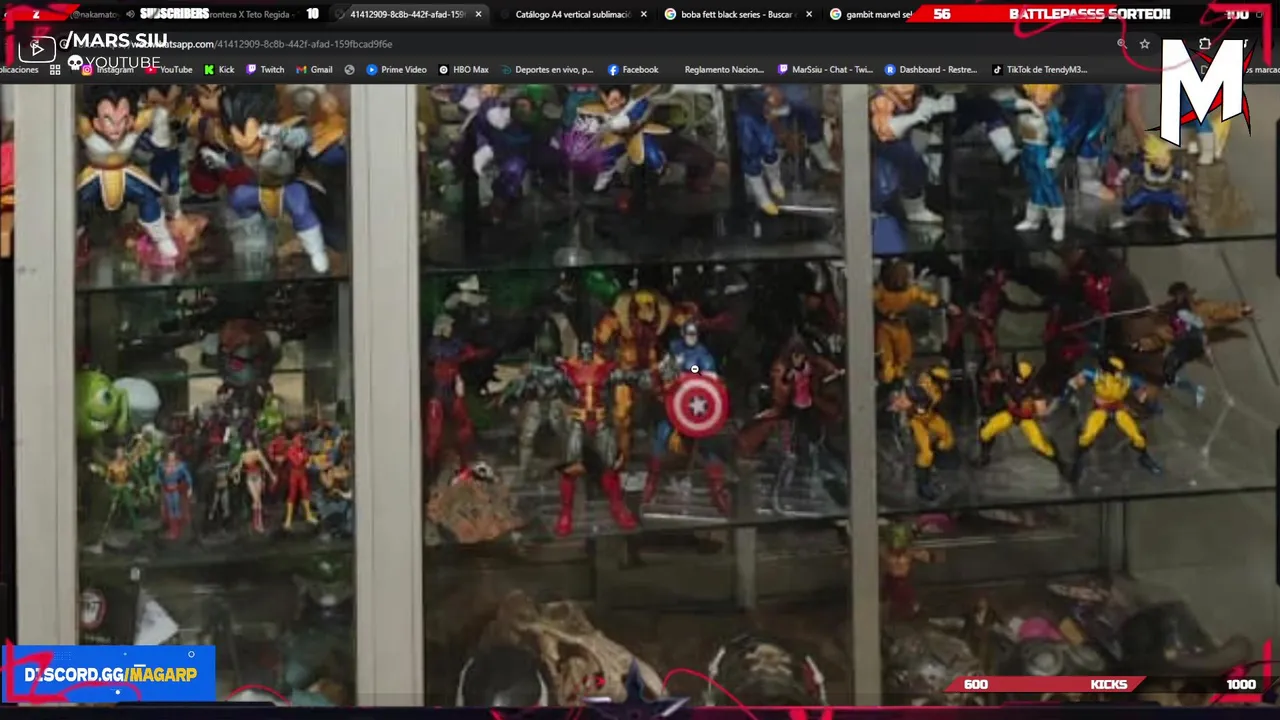Click the globe icon bookmark after Gmail

(349, 70)
